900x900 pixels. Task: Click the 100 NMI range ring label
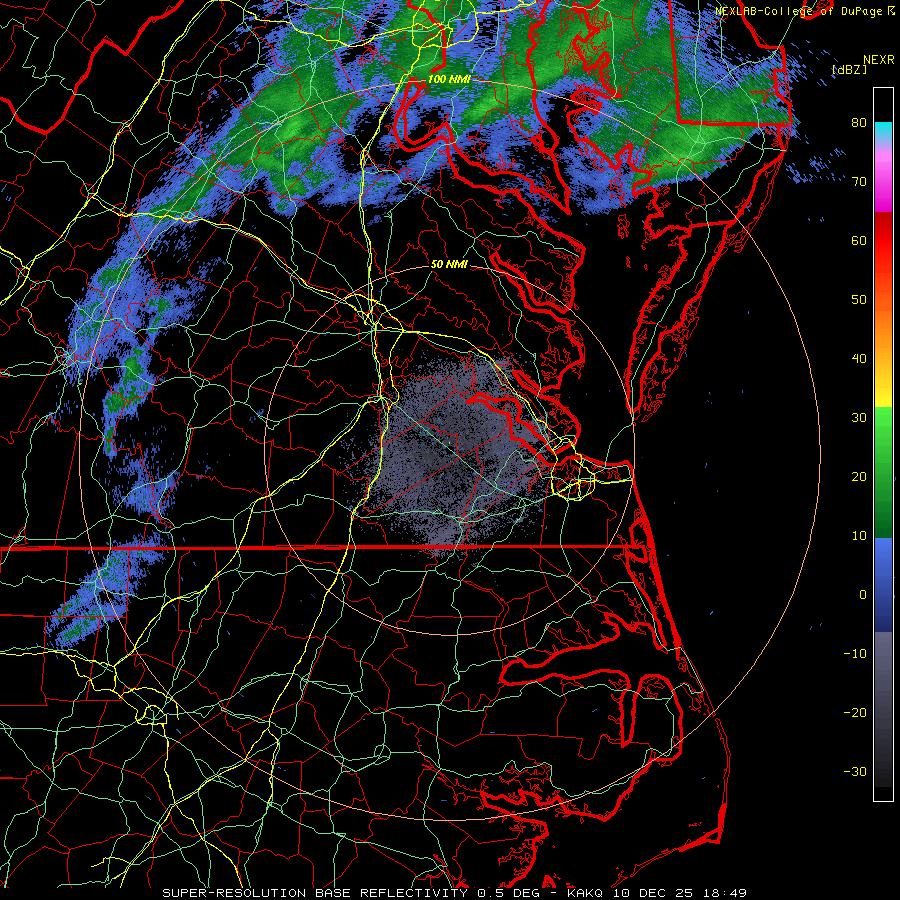[x=449, y=79]
